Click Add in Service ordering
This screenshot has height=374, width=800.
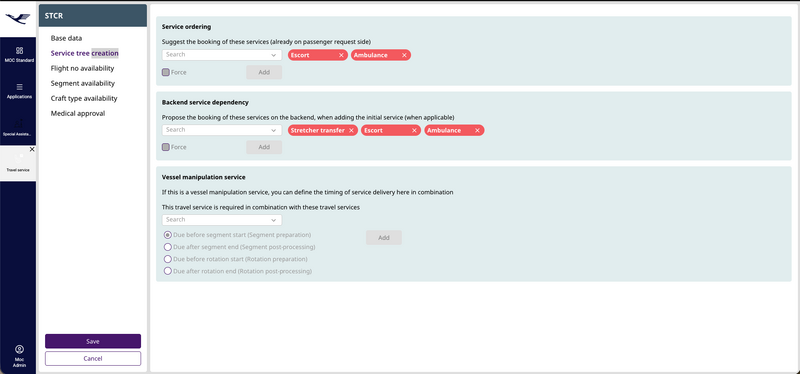click(264, 72)
